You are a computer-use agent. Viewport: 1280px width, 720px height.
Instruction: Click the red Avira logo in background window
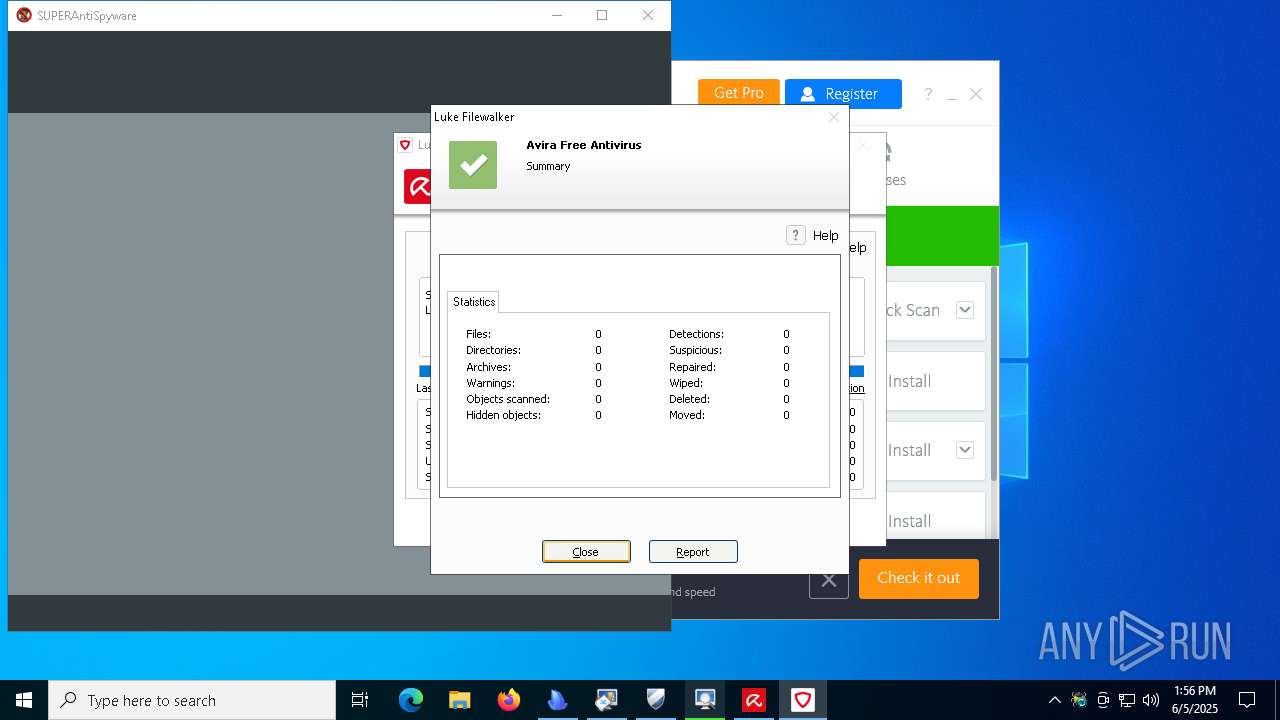click(x=417, y=187)
